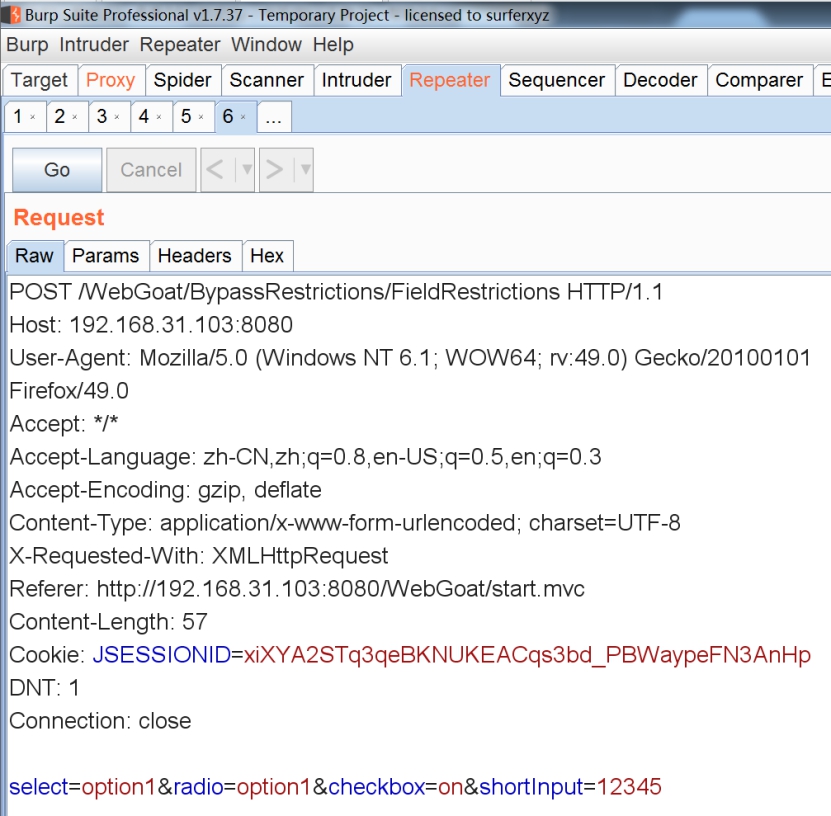This screenshot has width=831, height=816.
Task: Click the Content-Length: 57 line
Action: [108, 622]
